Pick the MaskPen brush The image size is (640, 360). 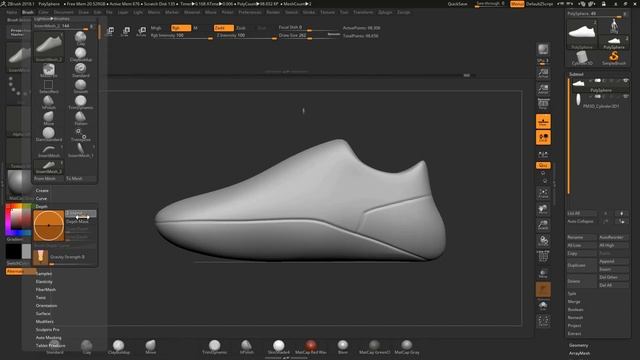pyautogui.click(x=49, y=70)
